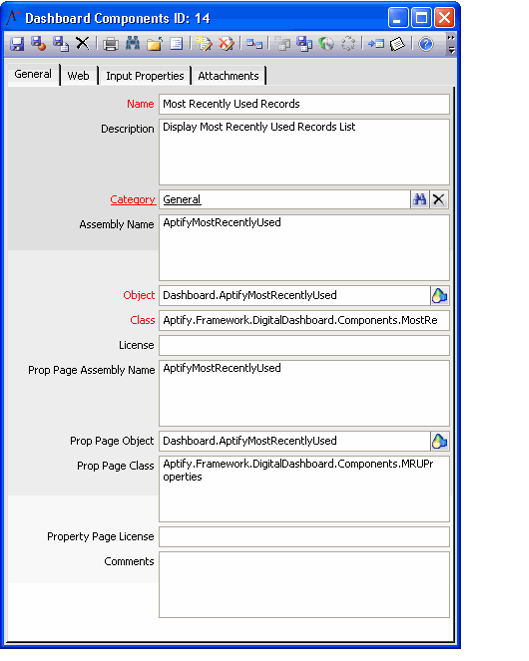Close the Dashboard Components window
The width and height of the screenshot is (529, 661).
445,18
